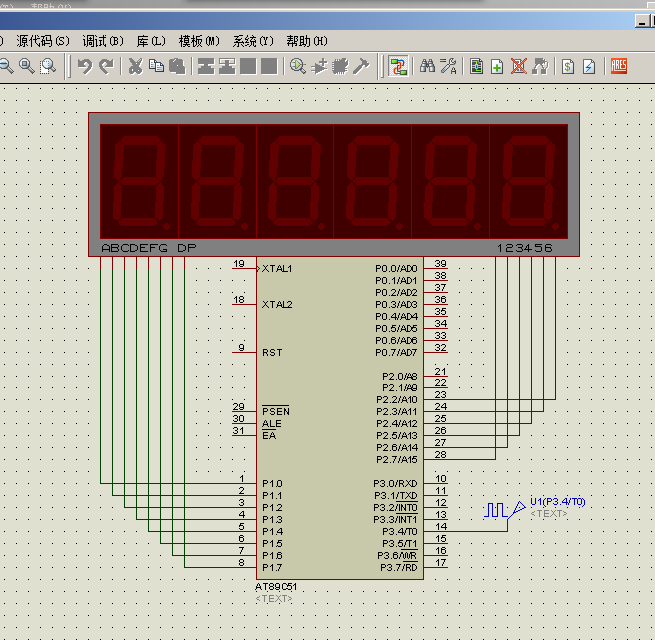The image size is (655, 640).
Task: Open the 库(L) menu
Action: pyautogui.click(x=151, y=41)
